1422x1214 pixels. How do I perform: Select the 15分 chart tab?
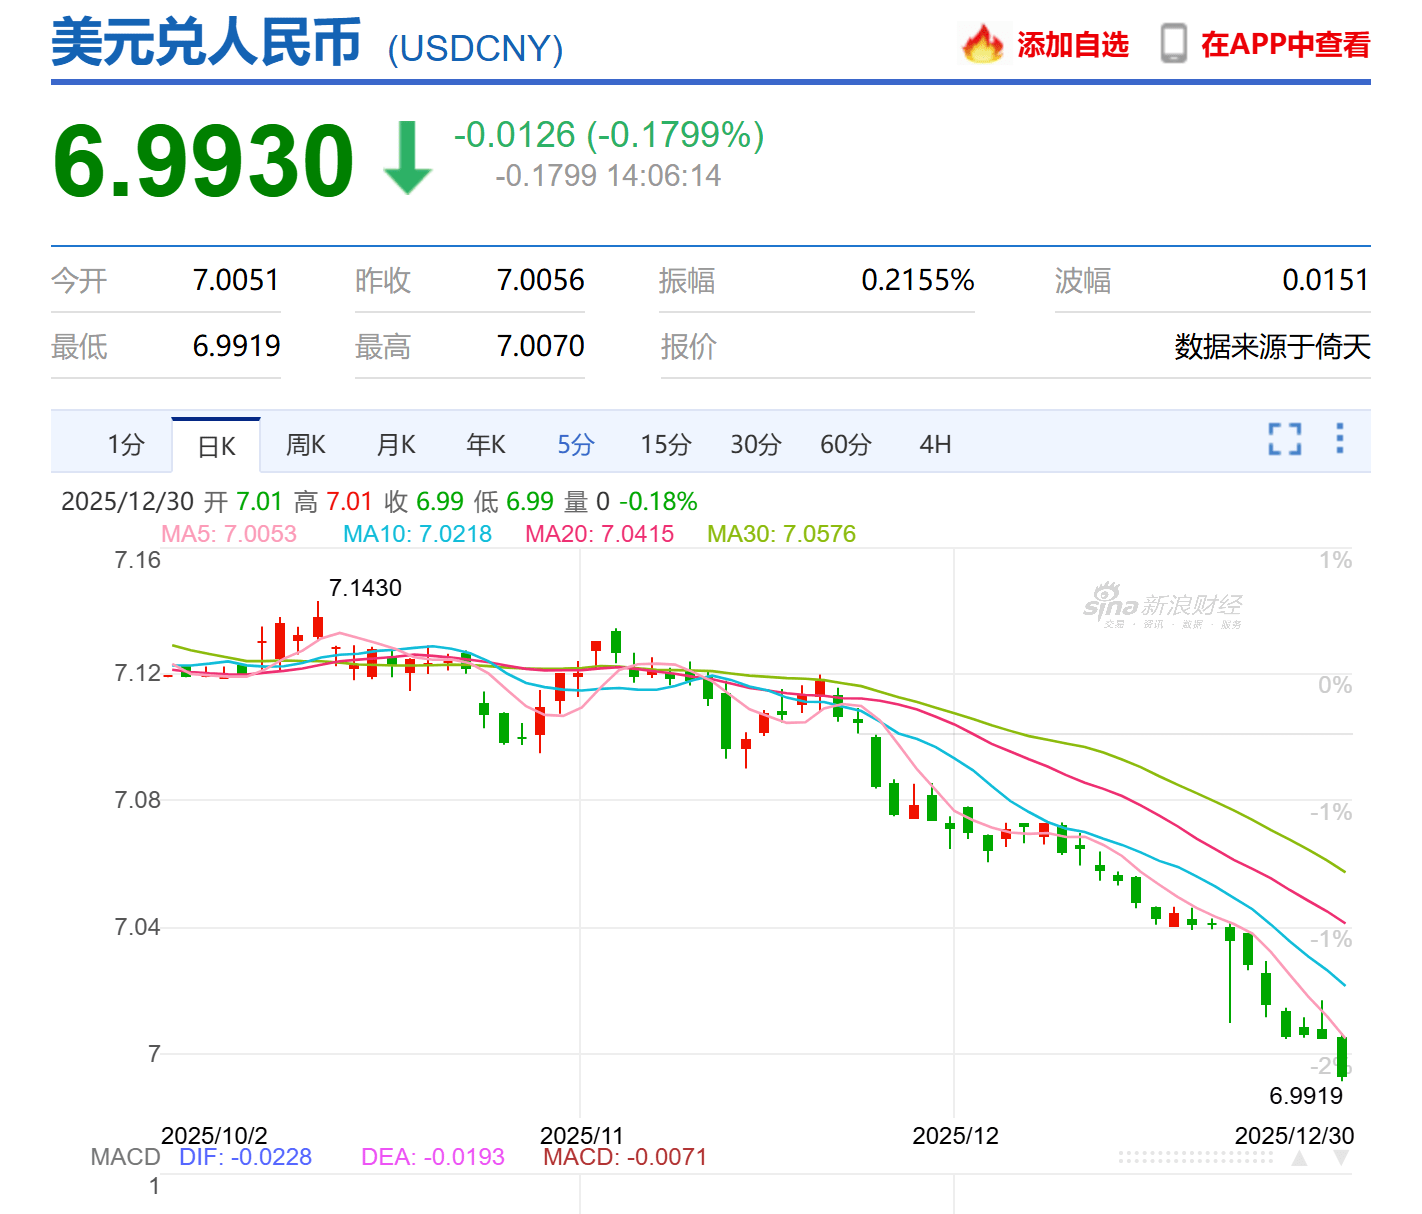pyautogui.click(x=666, y=444)
